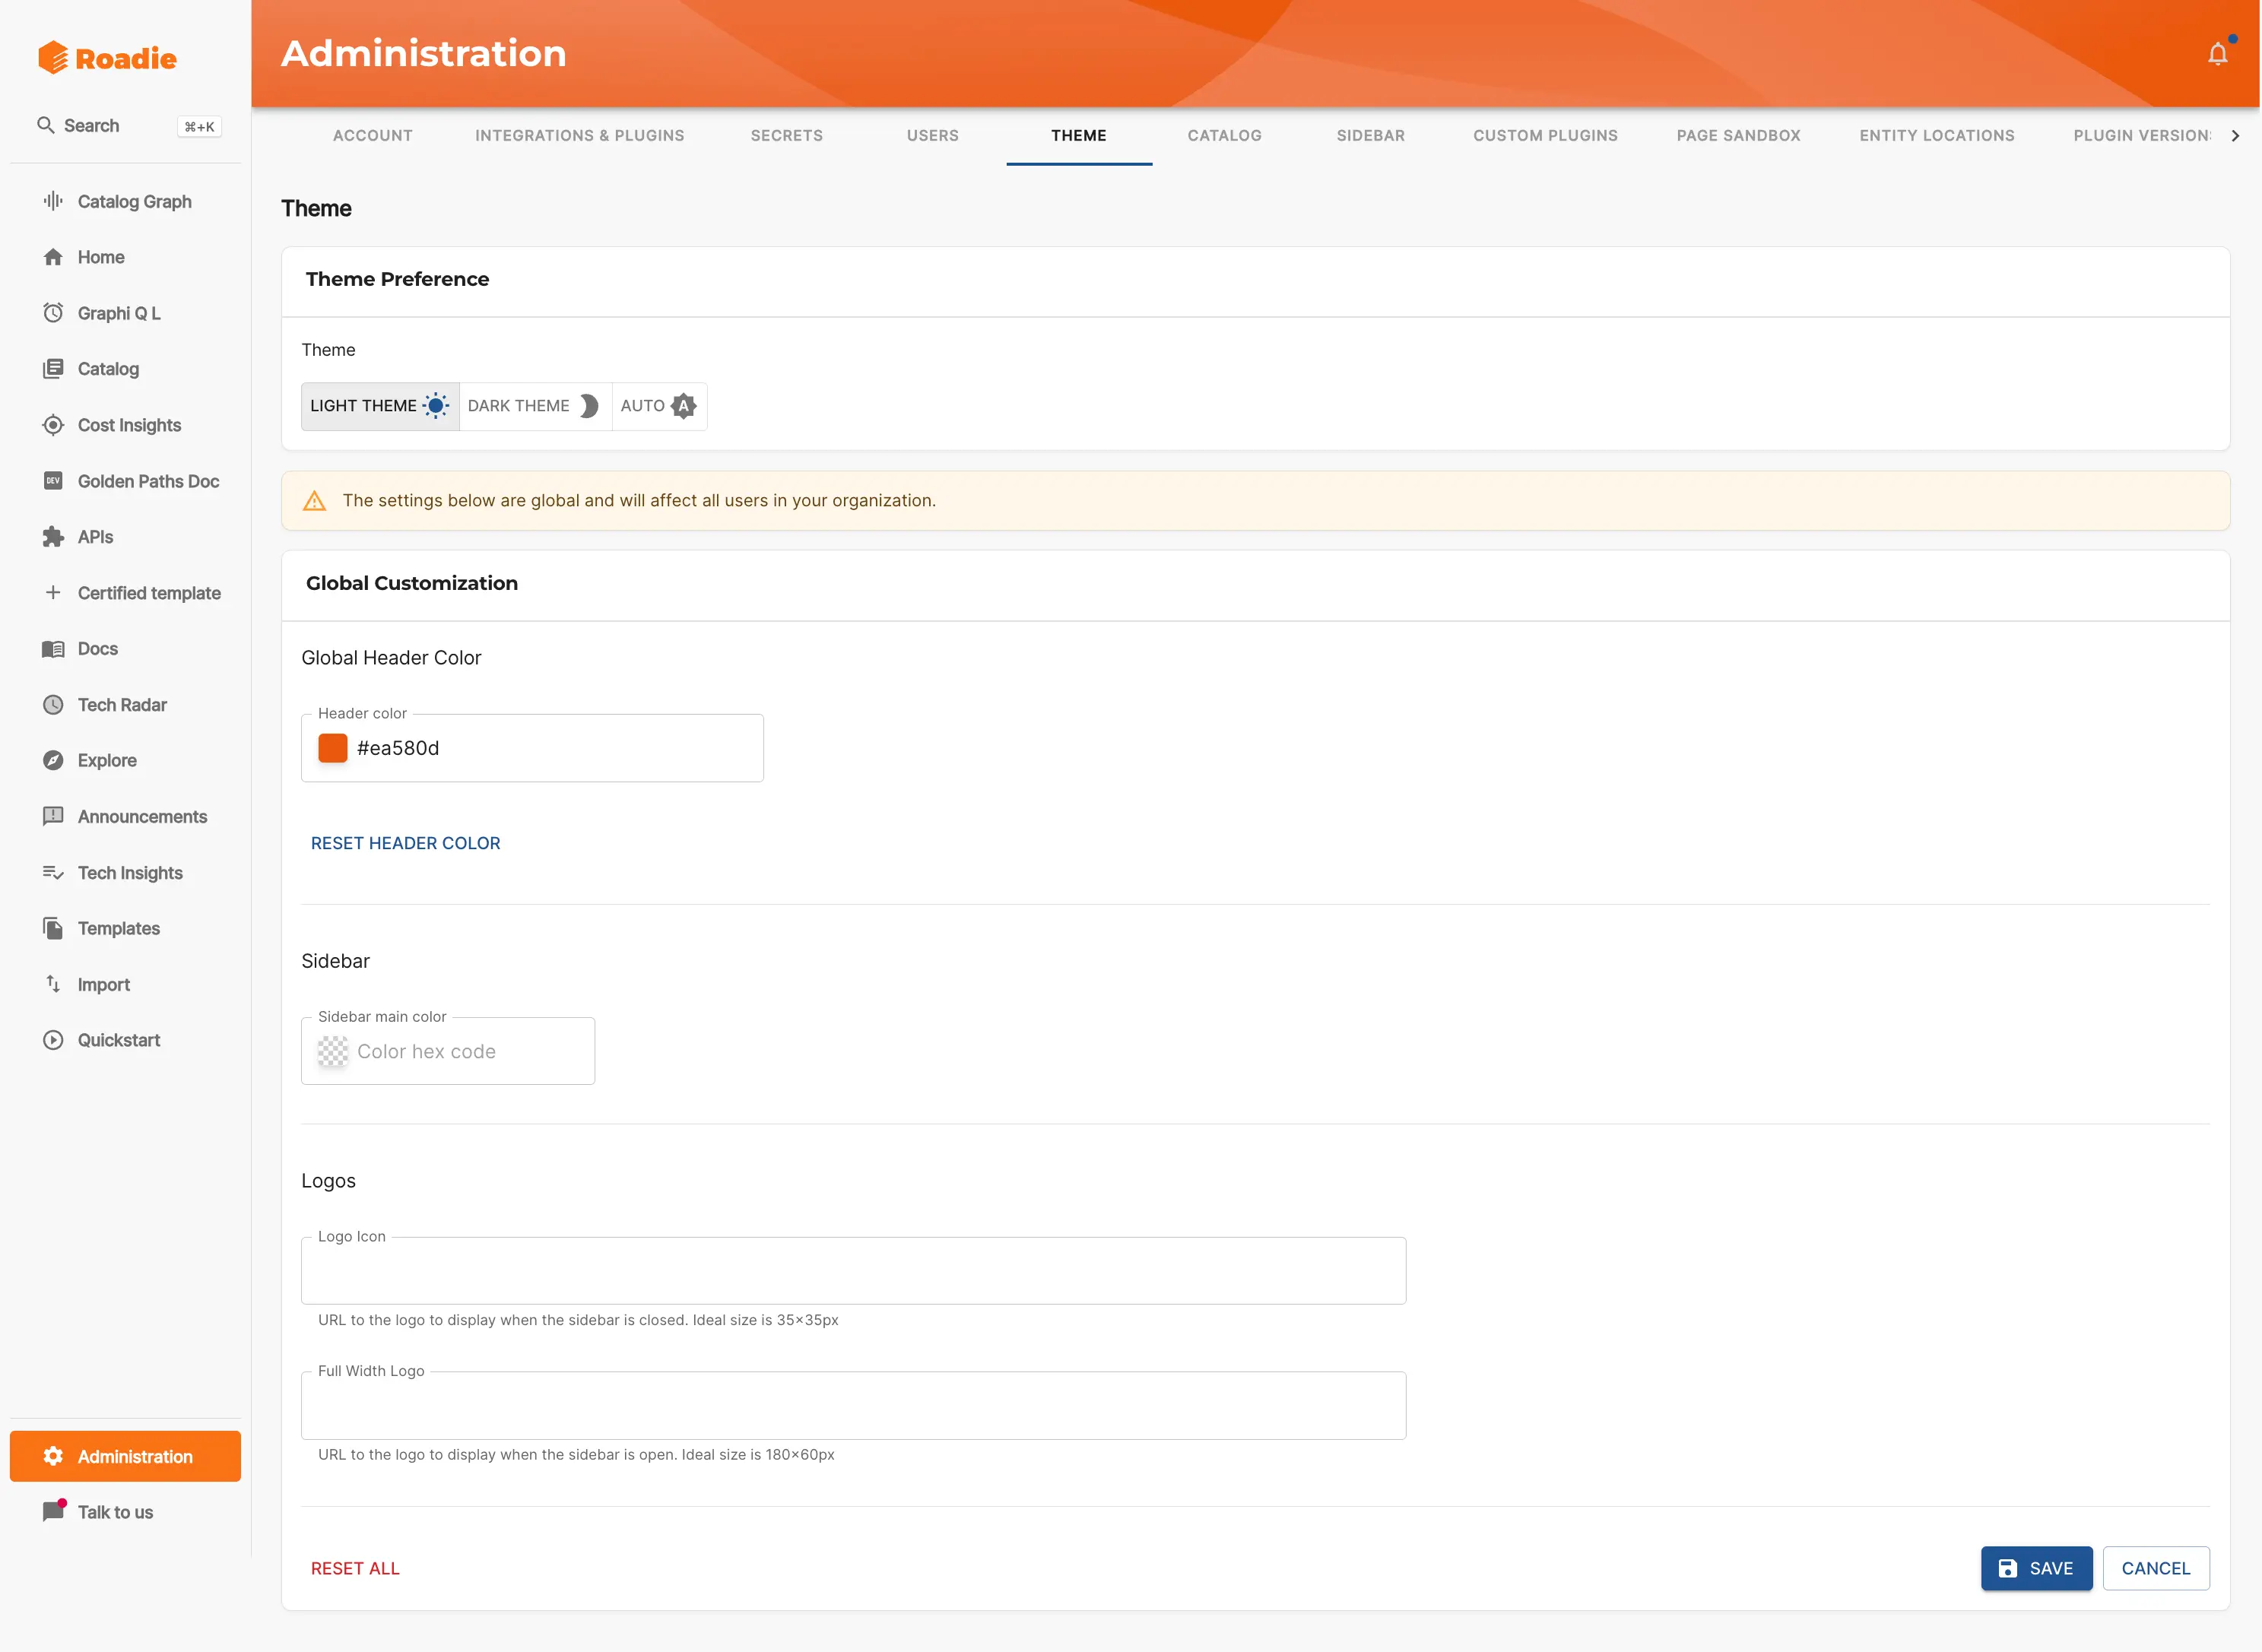Click Reset Header Color link
Screen dimensions: 2262x1652
tap(405, 843)
